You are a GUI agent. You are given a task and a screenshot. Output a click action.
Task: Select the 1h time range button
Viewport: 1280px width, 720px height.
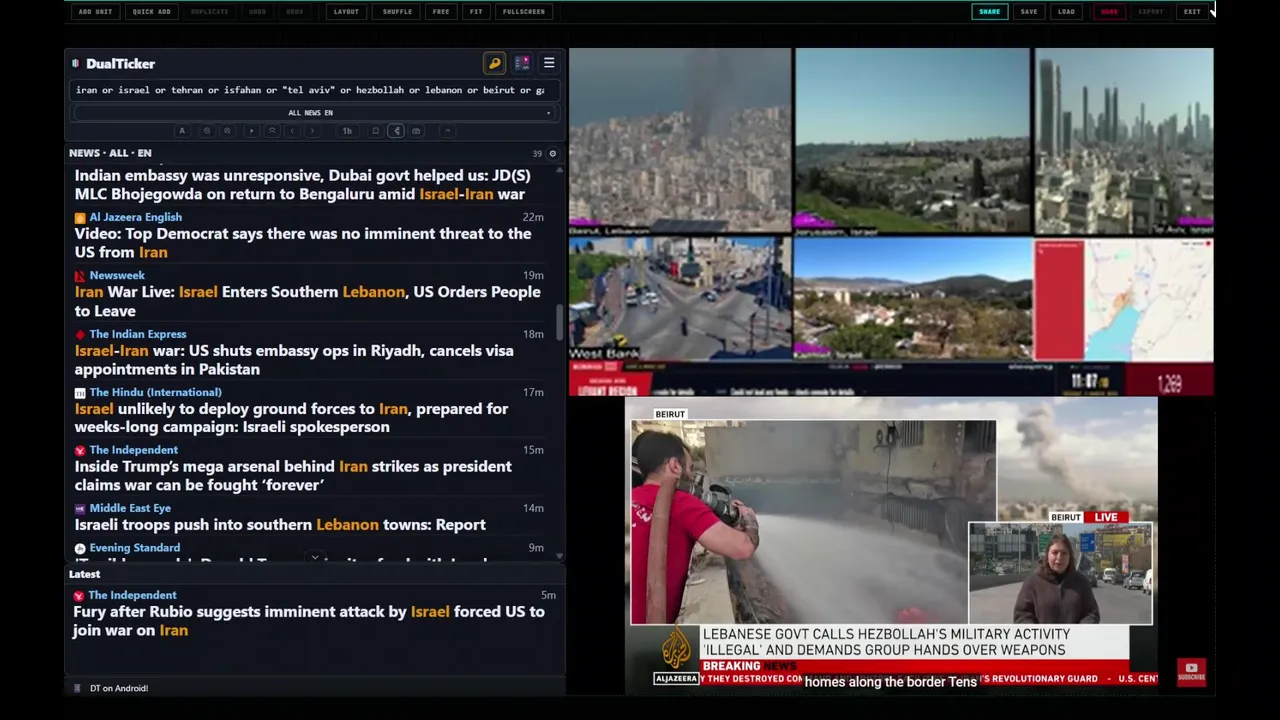coord(347,131)
